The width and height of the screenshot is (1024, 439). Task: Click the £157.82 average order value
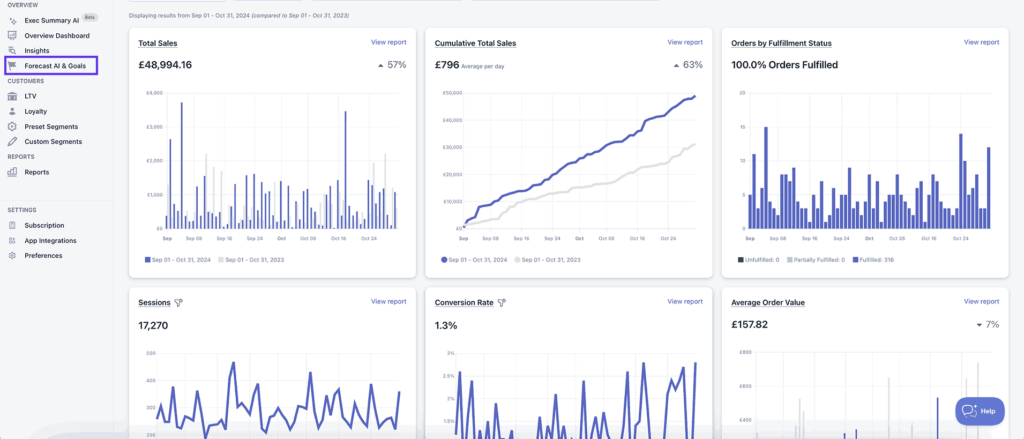coord(750,325)
